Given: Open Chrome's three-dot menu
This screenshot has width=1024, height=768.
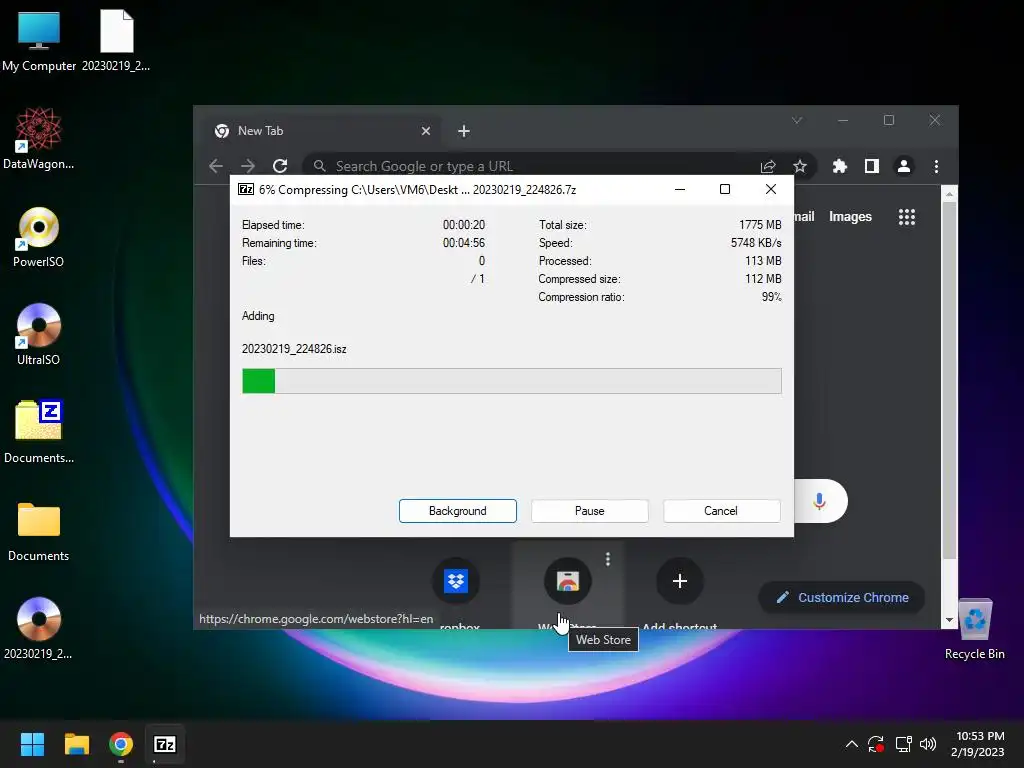Looking at the screenshot, I should point(936,166).
